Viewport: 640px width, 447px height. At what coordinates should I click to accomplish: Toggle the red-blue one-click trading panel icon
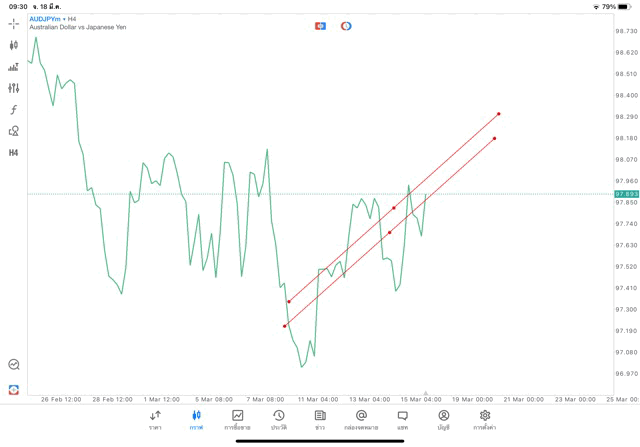(320, 26)
